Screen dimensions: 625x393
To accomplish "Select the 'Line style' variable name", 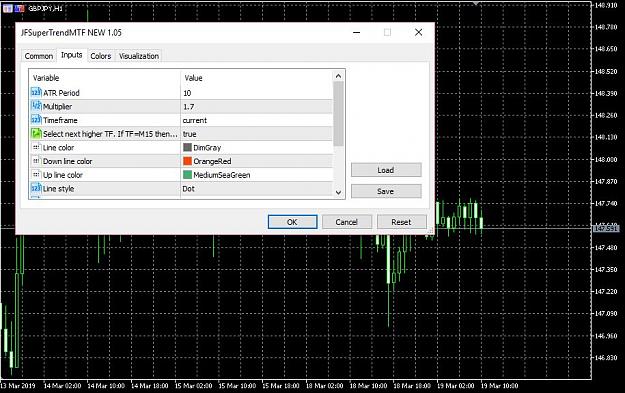I will click(58, 189).
